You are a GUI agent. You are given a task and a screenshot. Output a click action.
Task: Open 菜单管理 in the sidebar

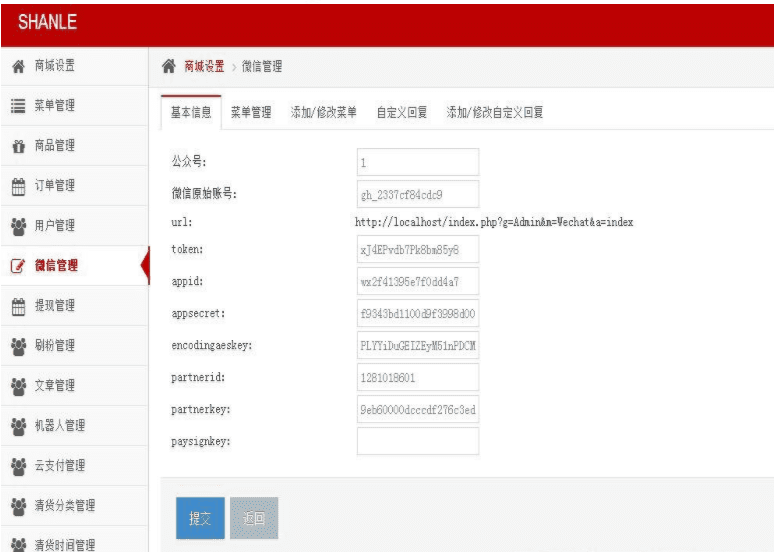74,106
